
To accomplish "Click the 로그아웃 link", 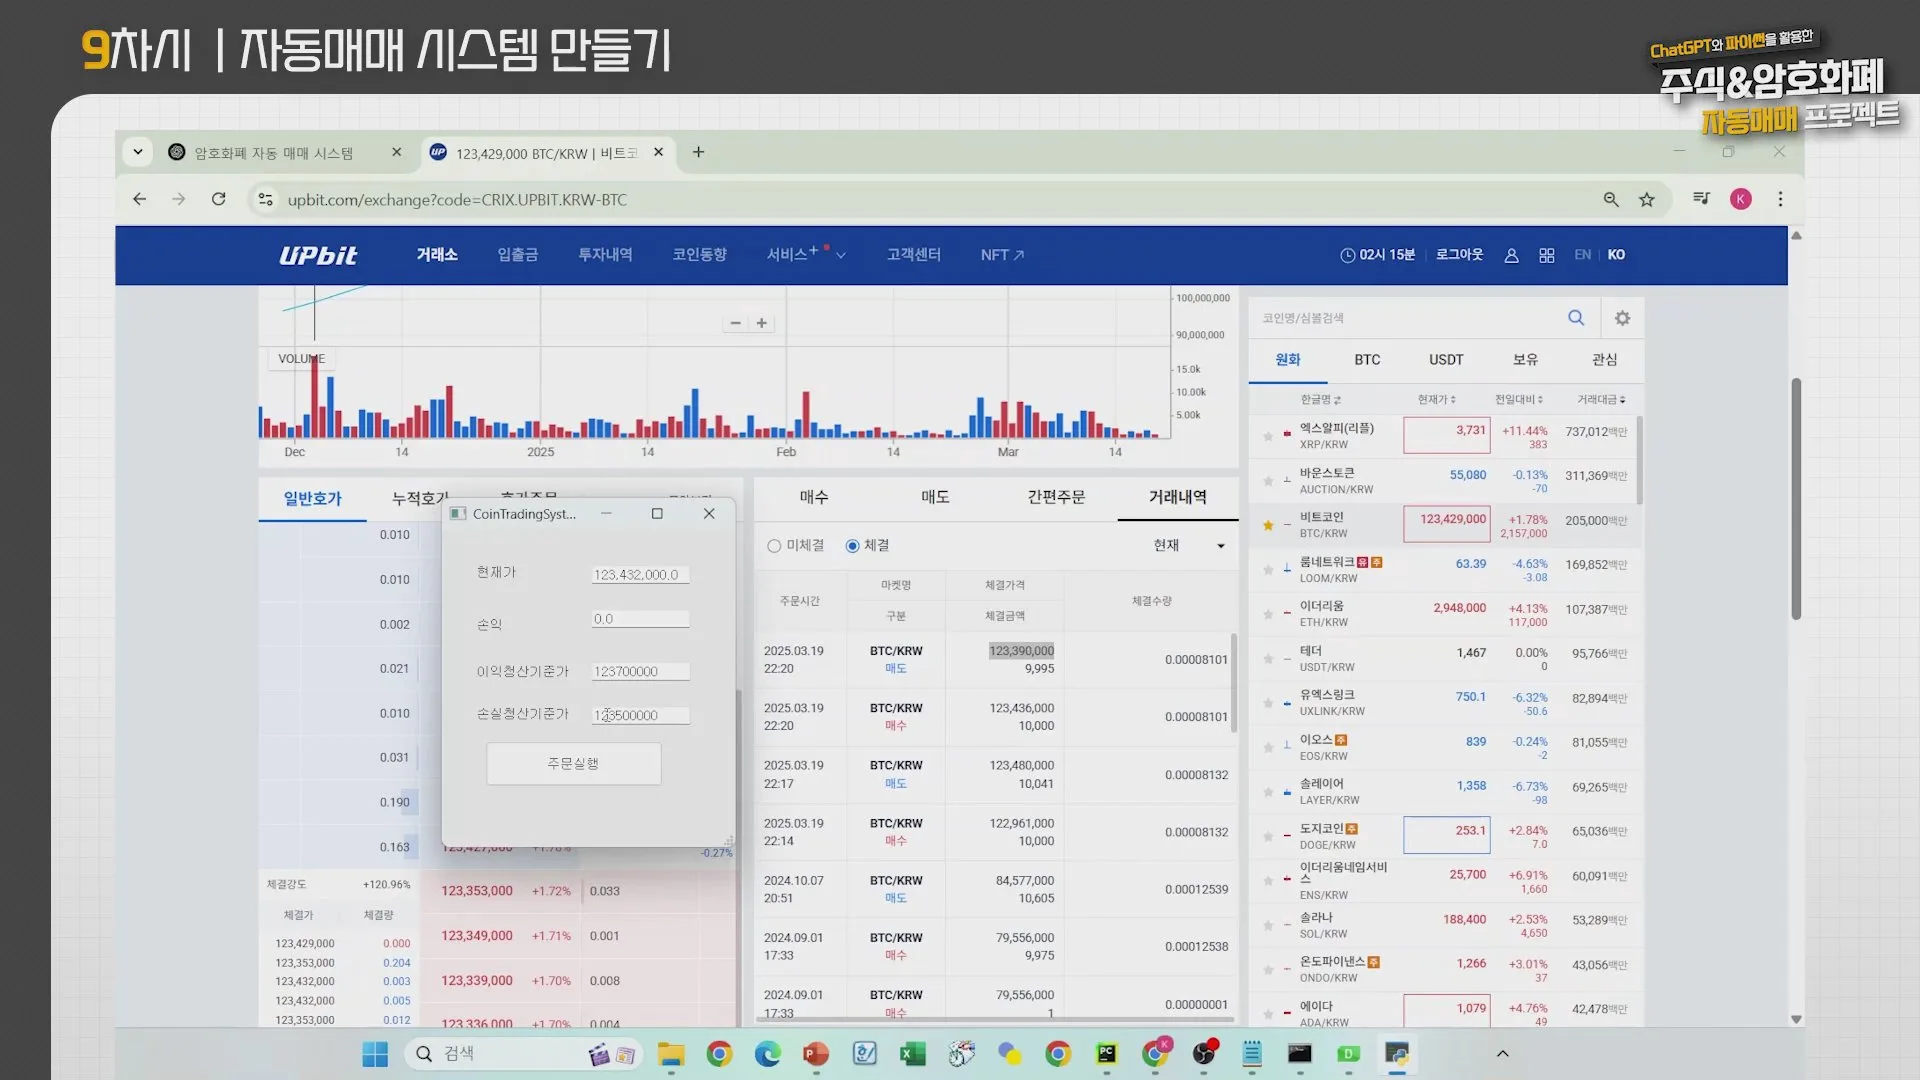I will coord(1459,255).
